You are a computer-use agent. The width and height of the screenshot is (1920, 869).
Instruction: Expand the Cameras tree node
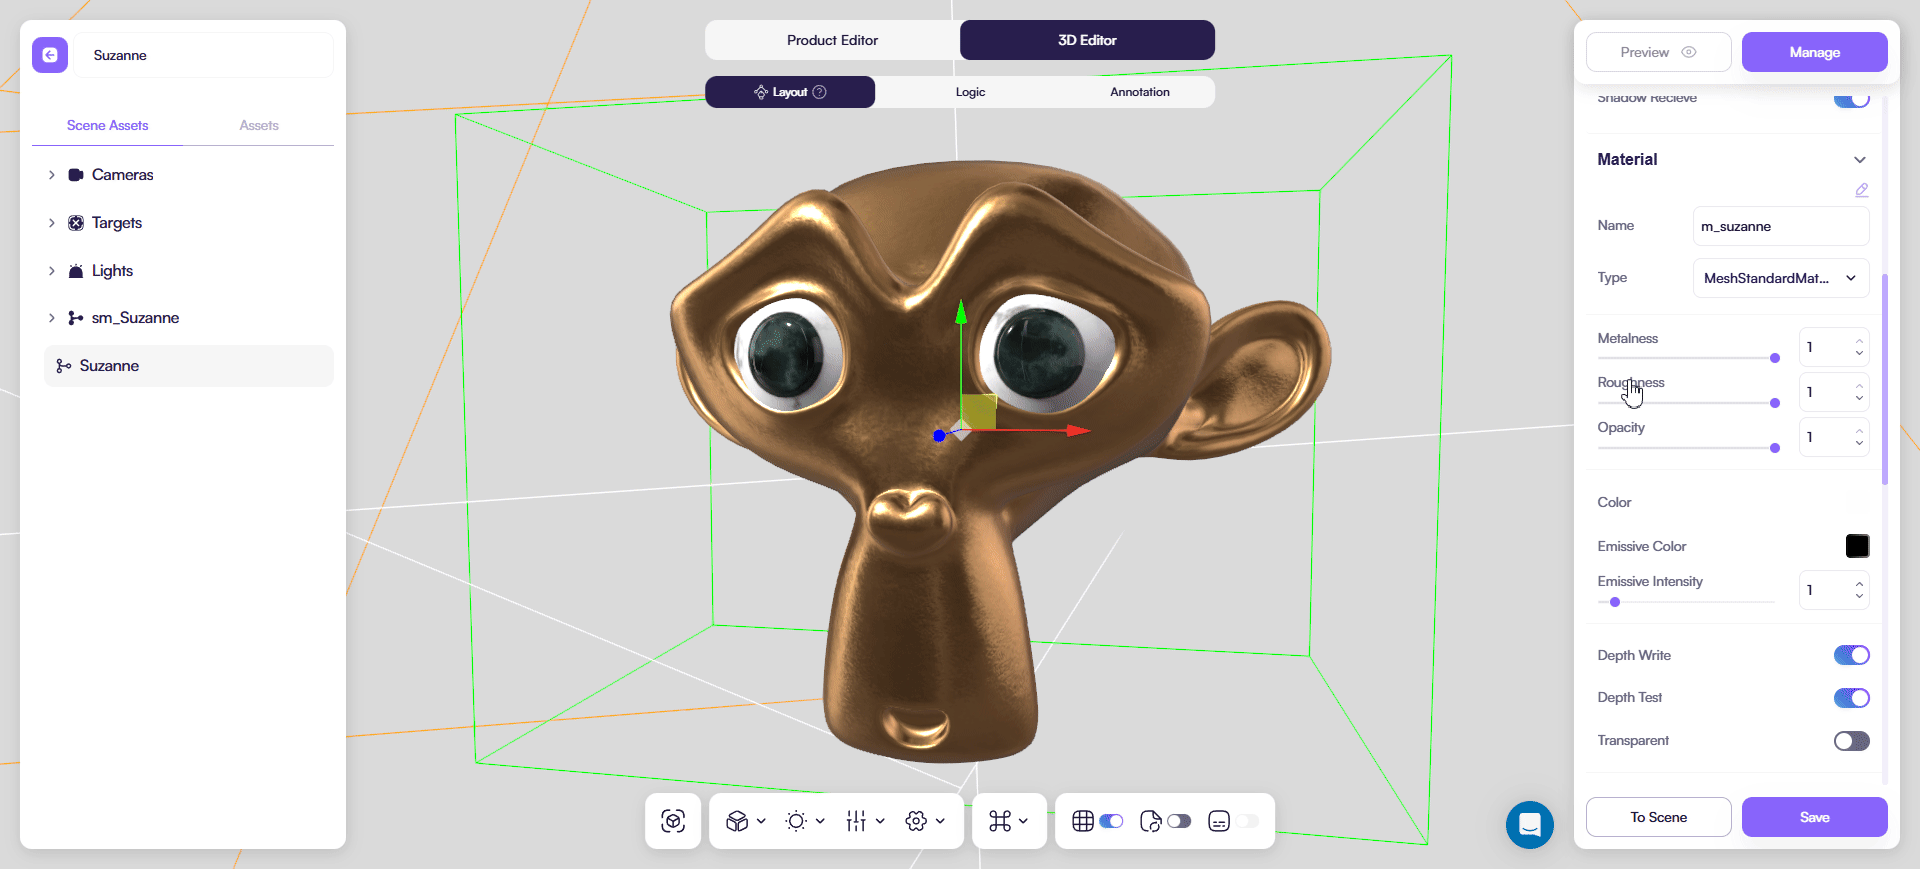click(x=52, y=175)
